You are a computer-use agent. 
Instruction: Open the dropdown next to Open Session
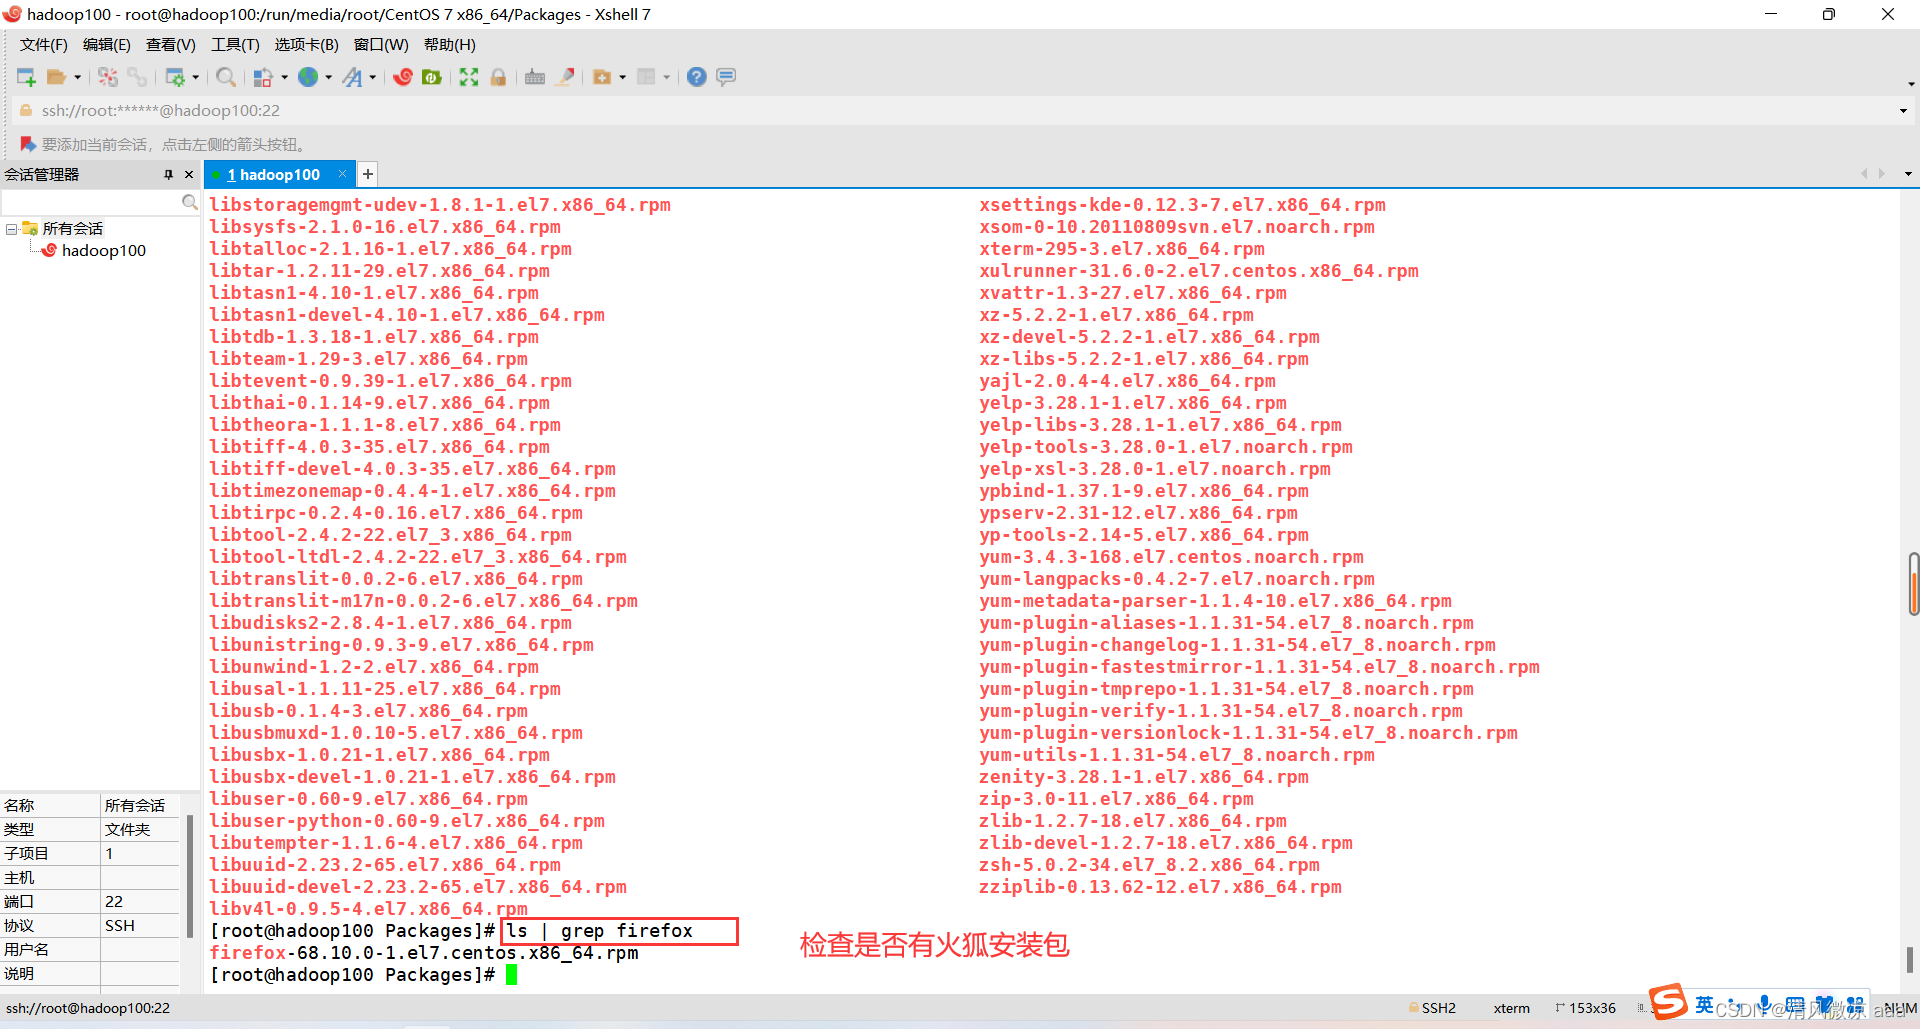[x=77, y=77]
